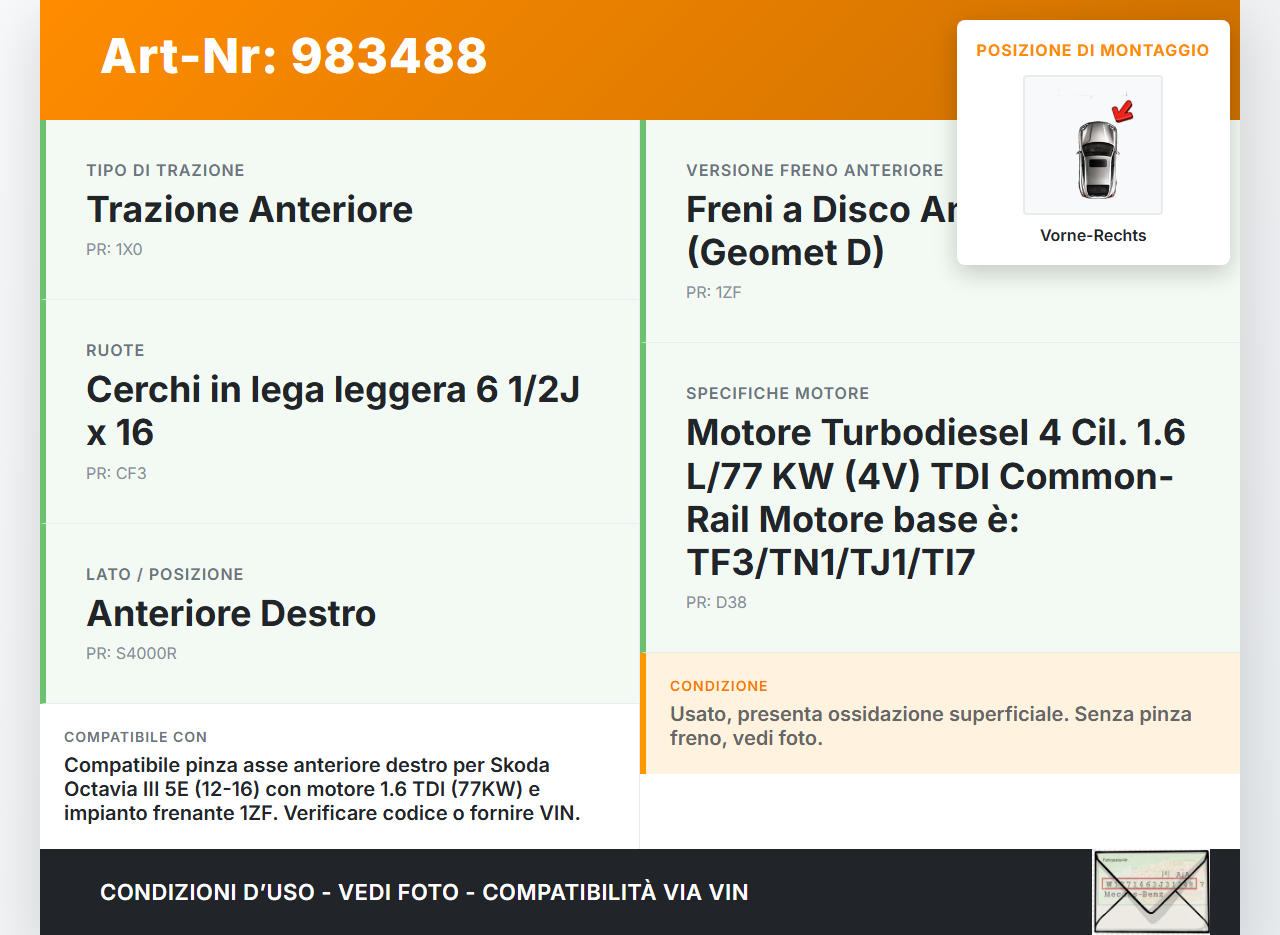Click the LATO / POSIZIONE label
This screenshot has width=1280, height=935.
point(165,575)
